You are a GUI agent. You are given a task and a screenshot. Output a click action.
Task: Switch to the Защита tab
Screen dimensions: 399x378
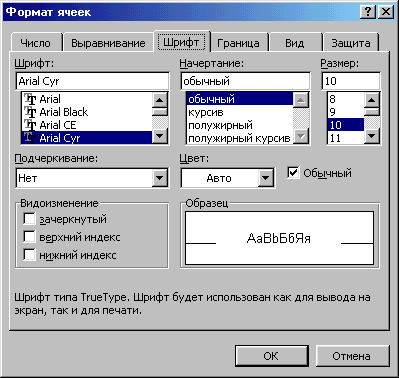coord(351,43)
